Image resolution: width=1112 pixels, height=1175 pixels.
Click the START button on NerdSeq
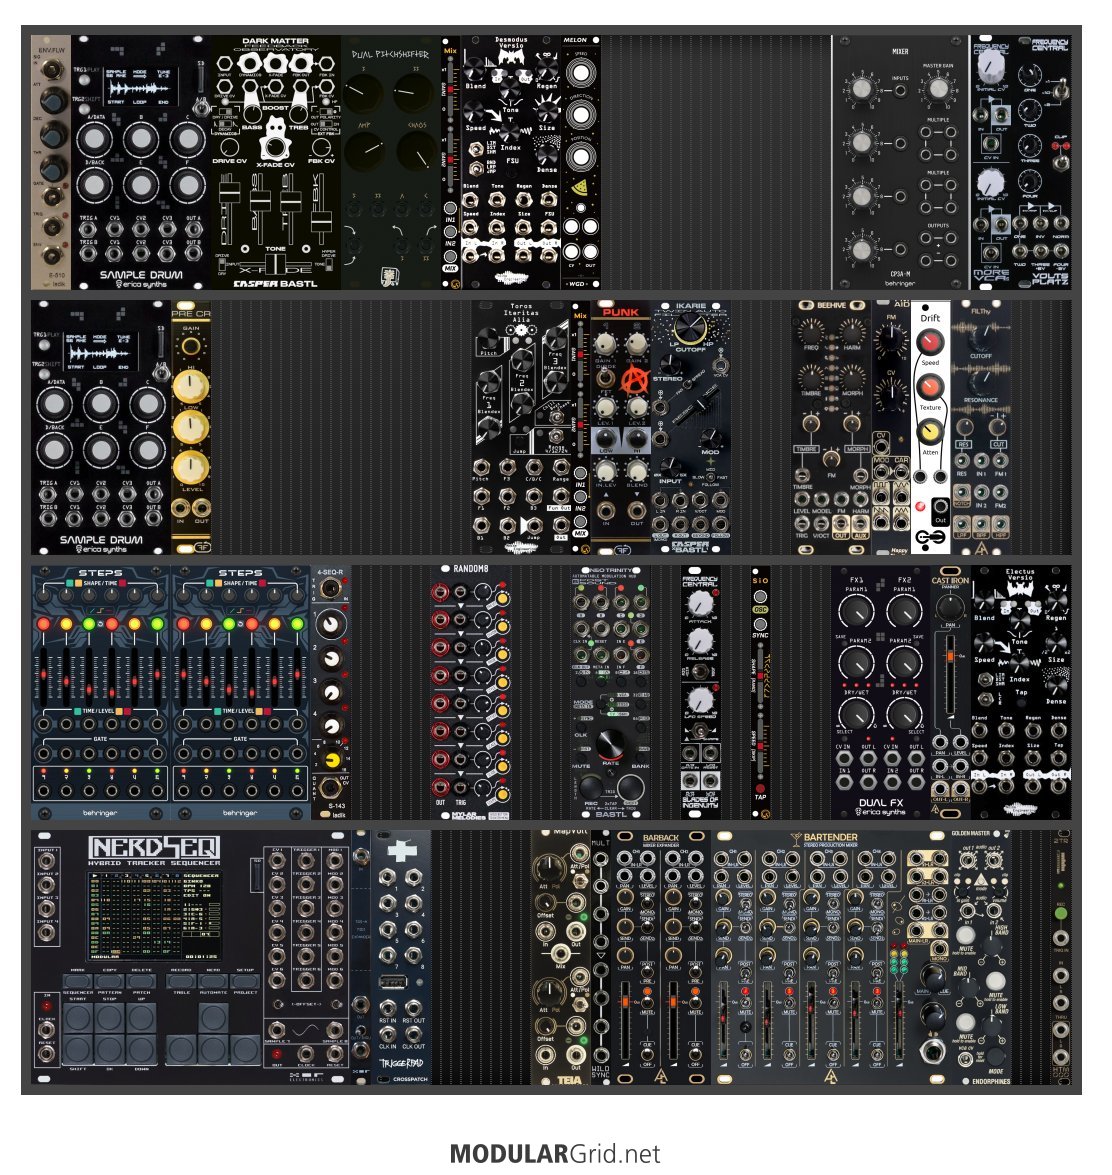[x=78, y=1020]
